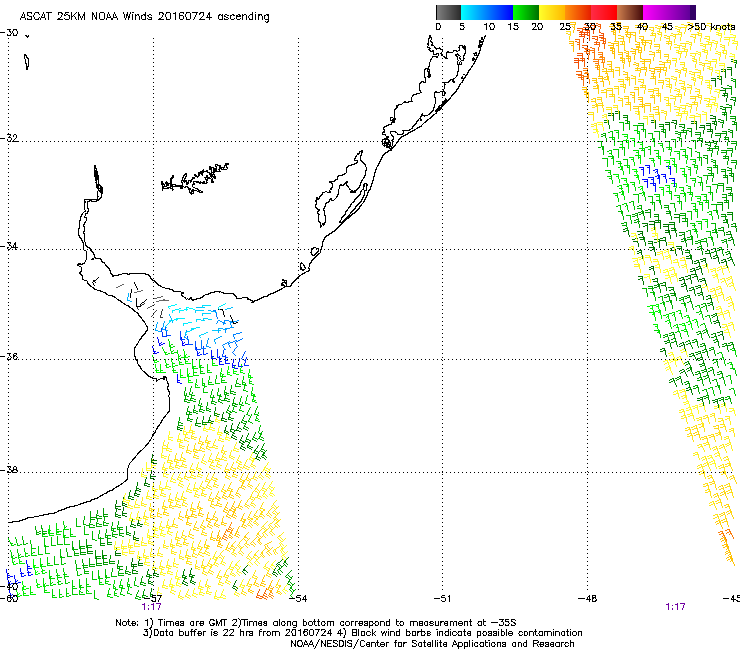
Task: Click the '-34' latitude label
Action: 9,246
